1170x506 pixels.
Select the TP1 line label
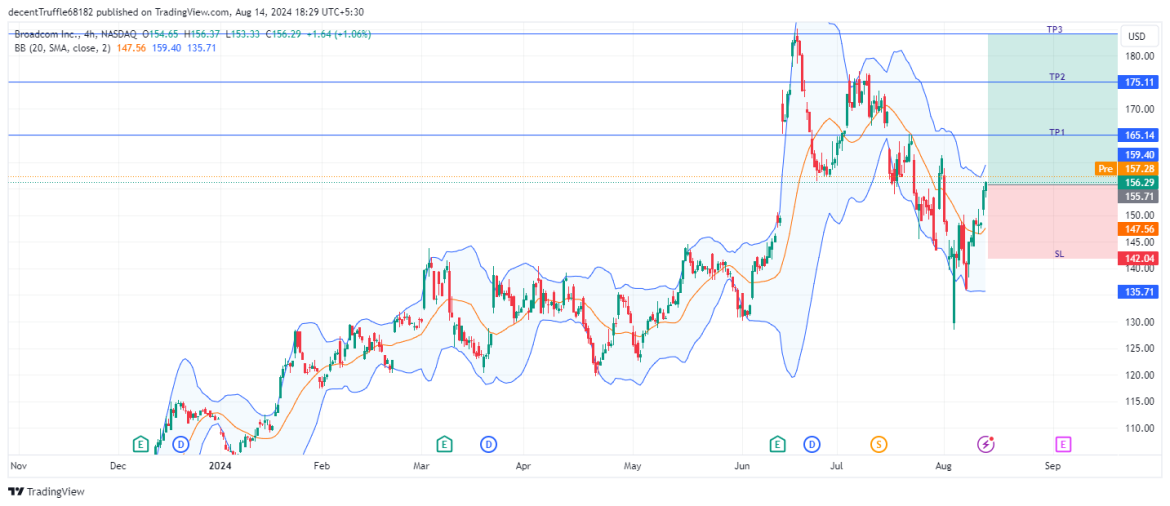click(1057, 132)
